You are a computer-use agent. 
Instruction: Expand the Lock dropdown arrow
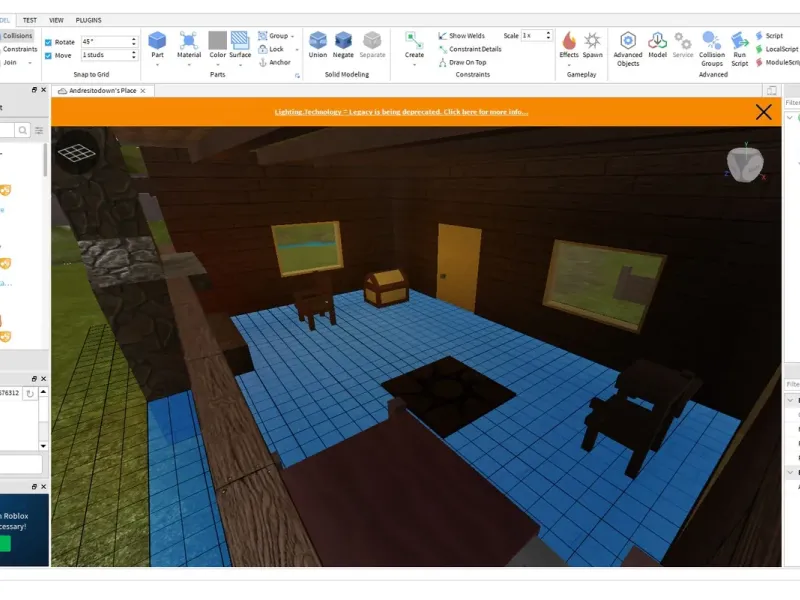coord(297,49)
